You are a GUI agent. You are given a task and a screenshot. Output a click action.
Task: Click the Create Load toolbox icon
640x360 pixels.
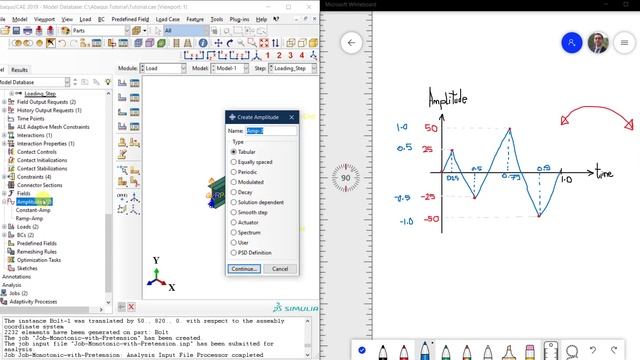pyautogui.click(x=122, y=83)
